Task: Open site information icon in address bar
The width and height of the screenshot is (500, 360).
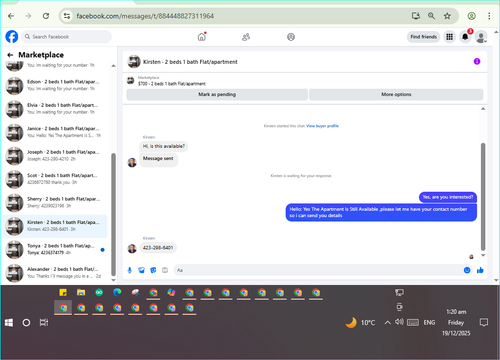Action: pyautogui.click(x=67, y=16)
